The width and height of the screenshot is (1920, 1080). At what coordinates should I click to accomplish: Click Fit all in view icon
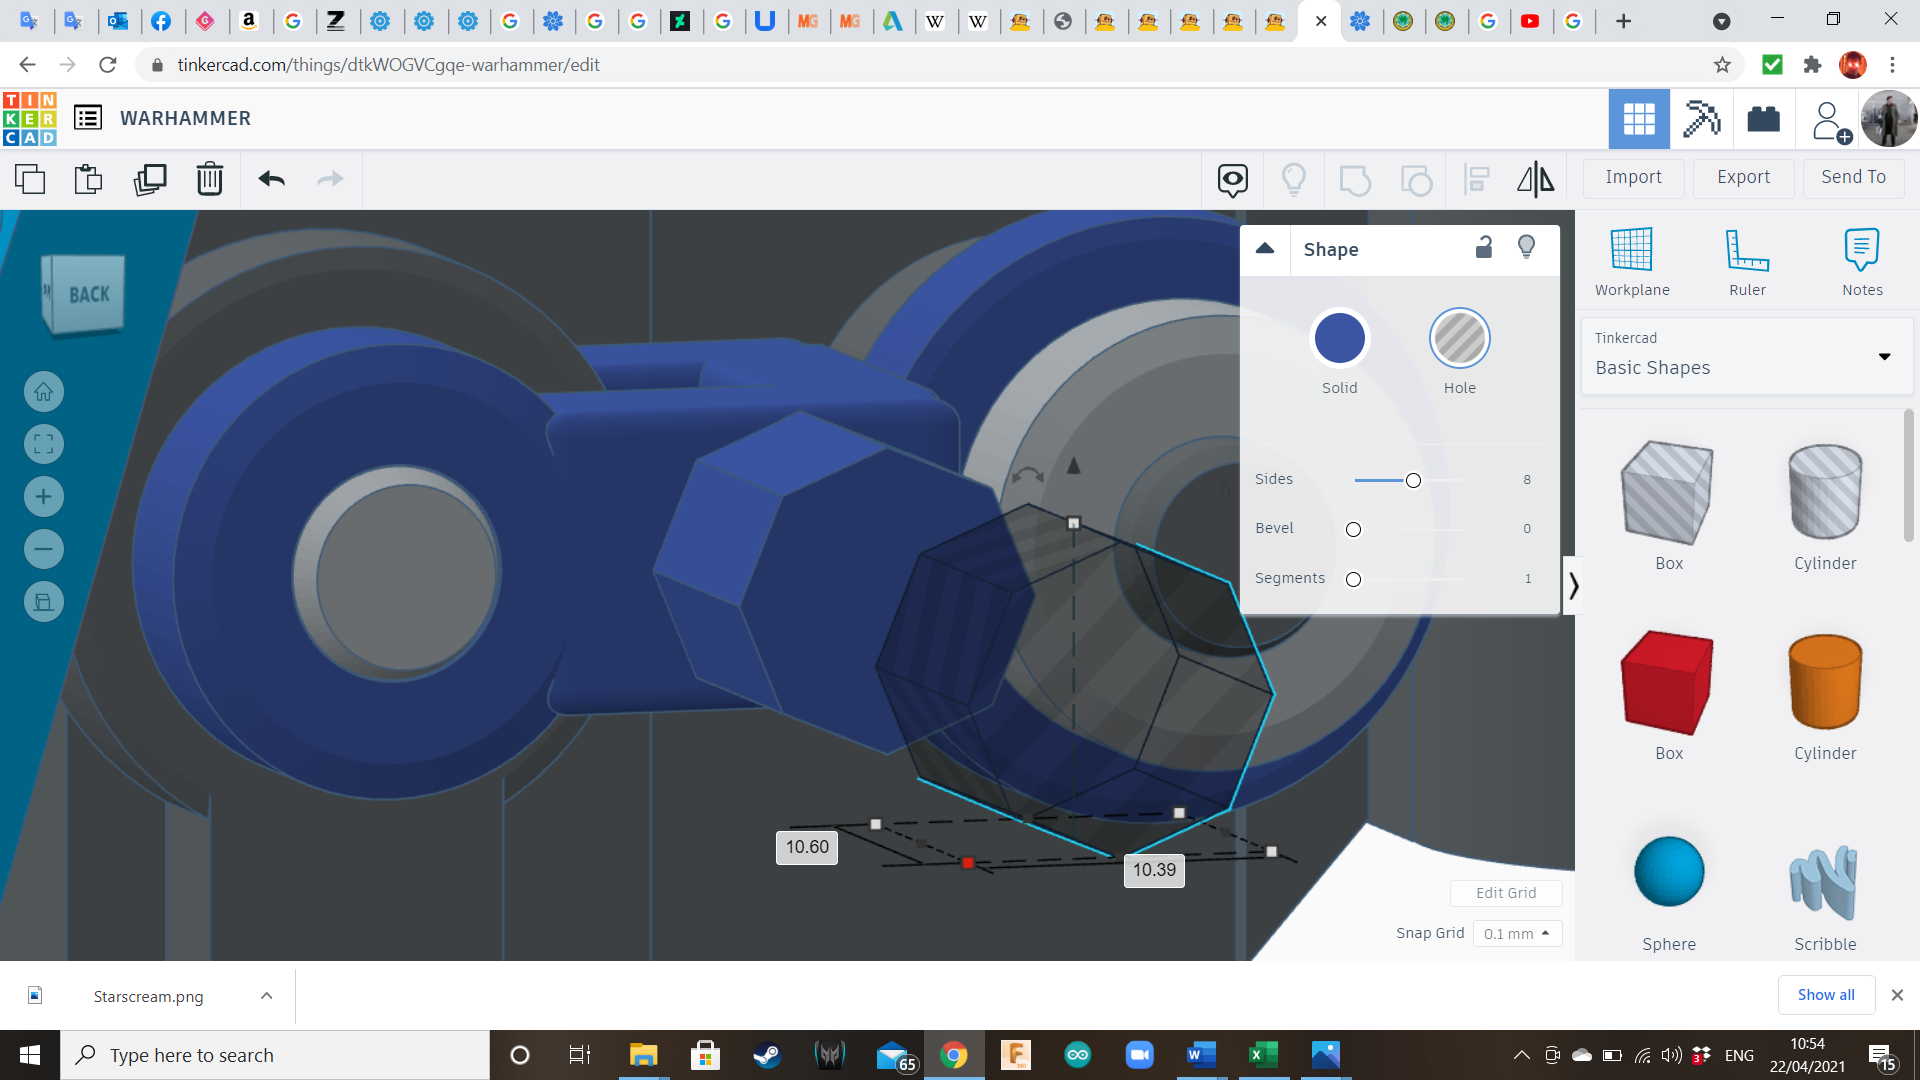tap(44, 444)
